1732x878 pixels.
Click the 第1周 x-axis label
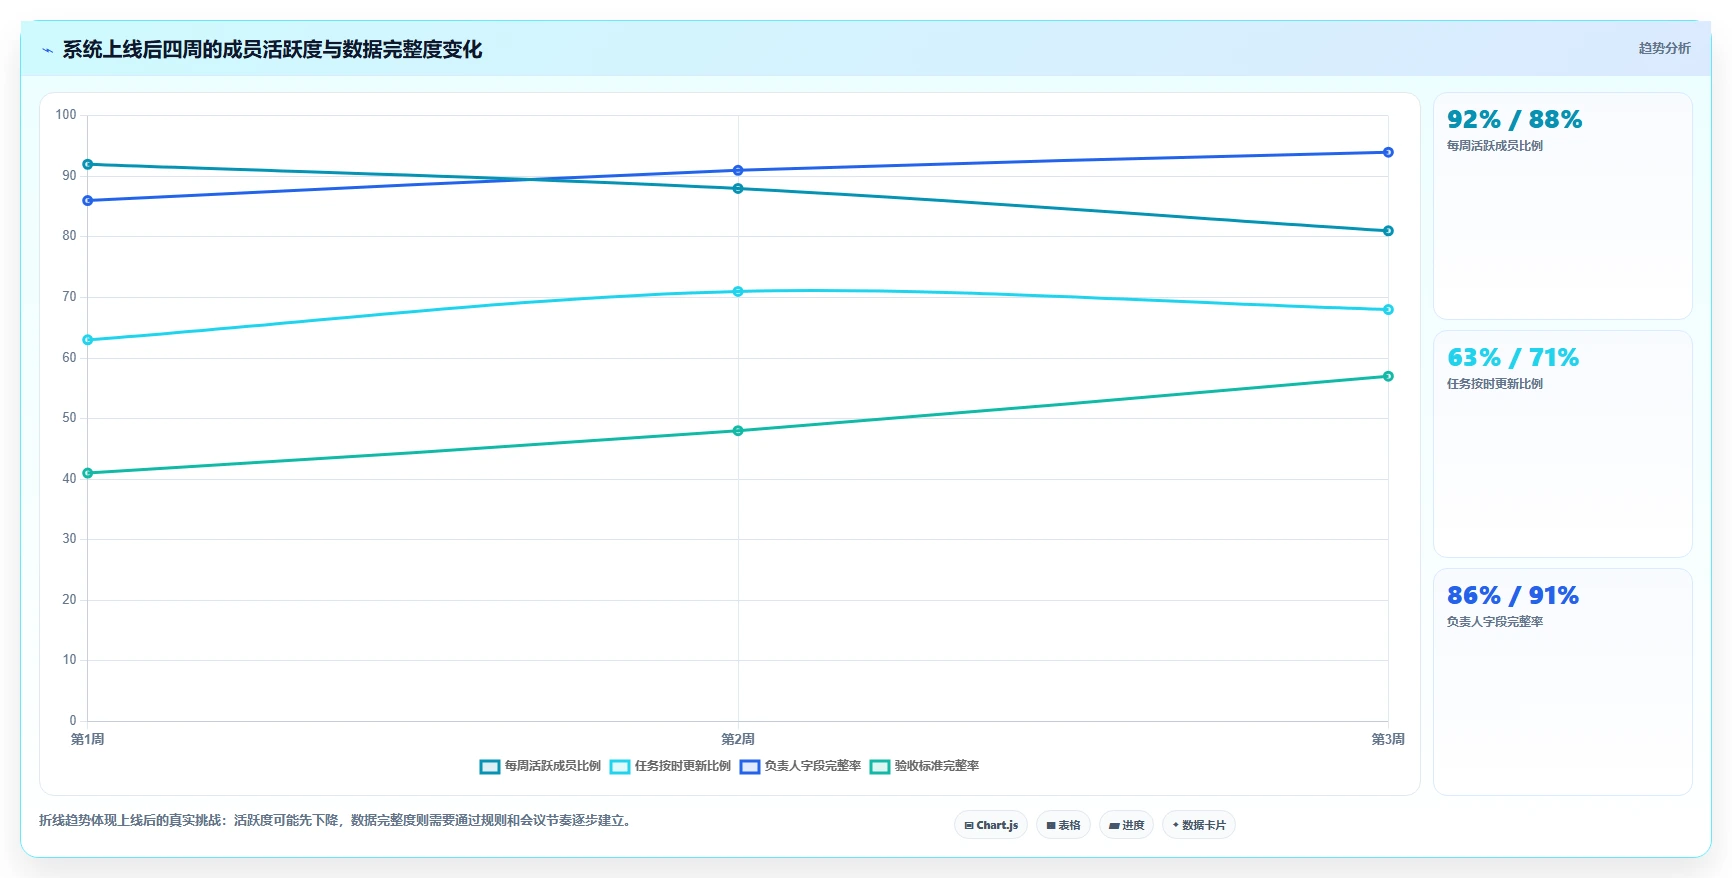tap(88, 740)
